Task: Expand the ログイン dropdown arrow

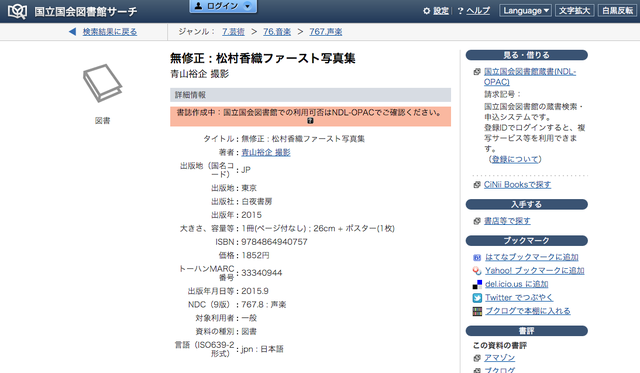Action: (247, 6)
